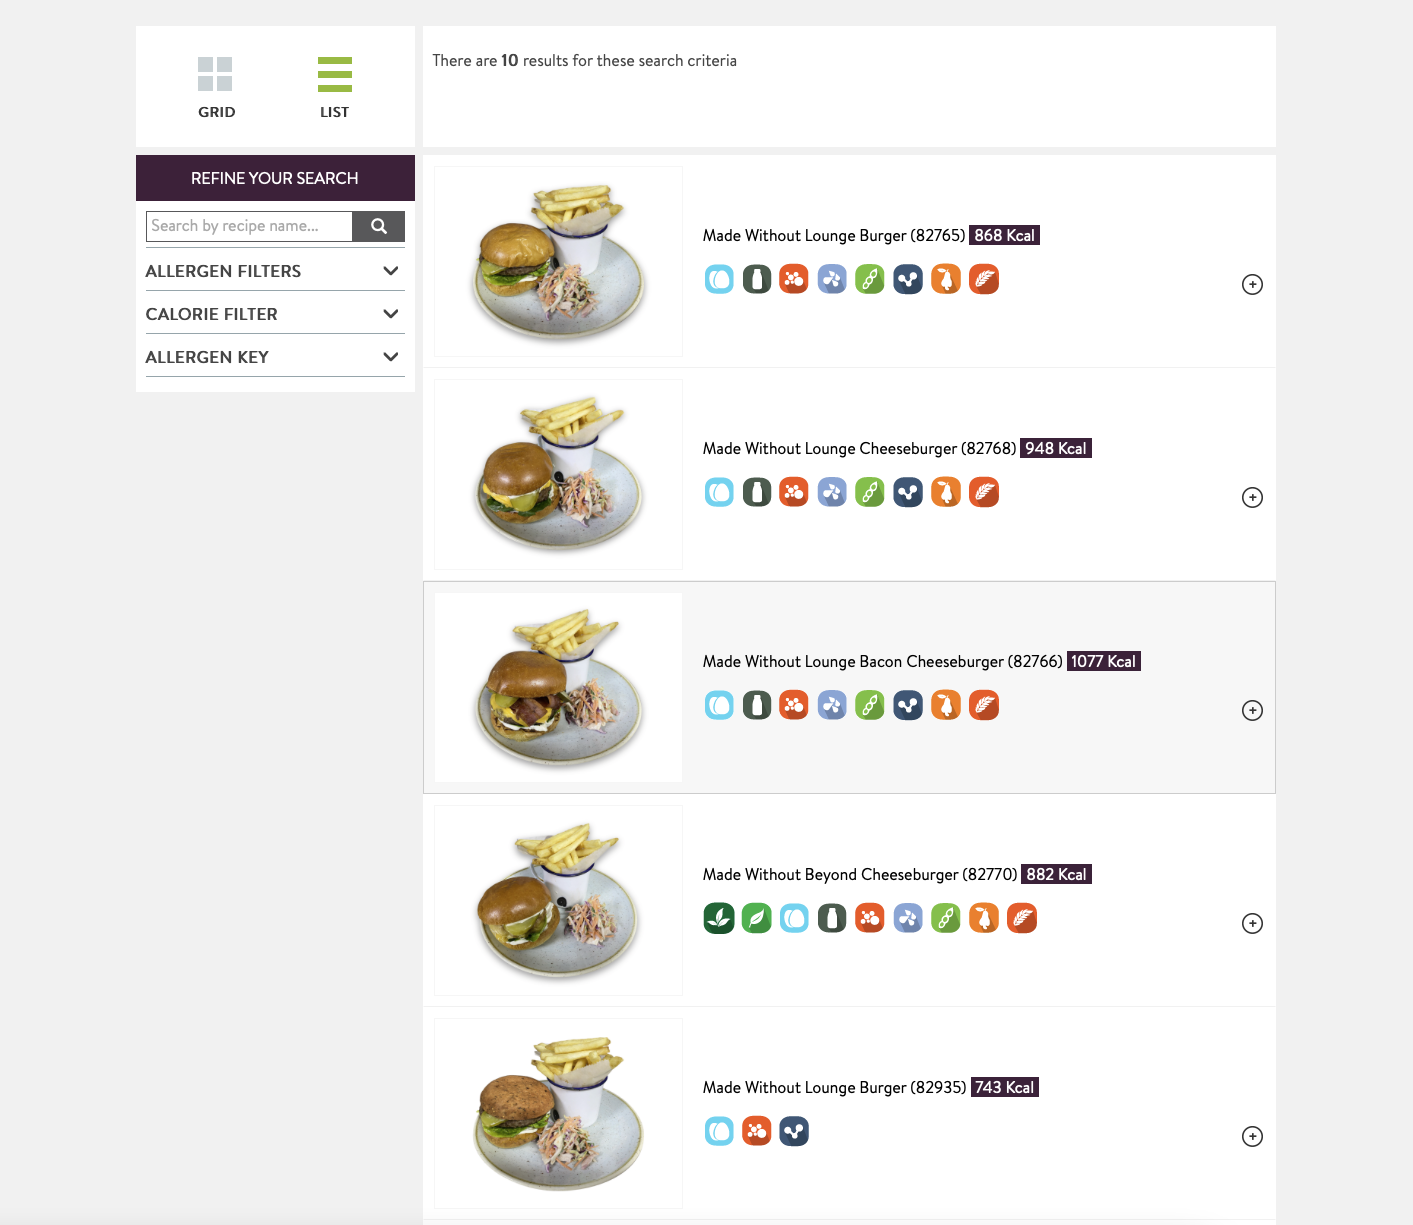Screen dimensions: 1413x1225
Task: Expand details for Bacon Cheeseburger 82766
Action: [1252, 711]
